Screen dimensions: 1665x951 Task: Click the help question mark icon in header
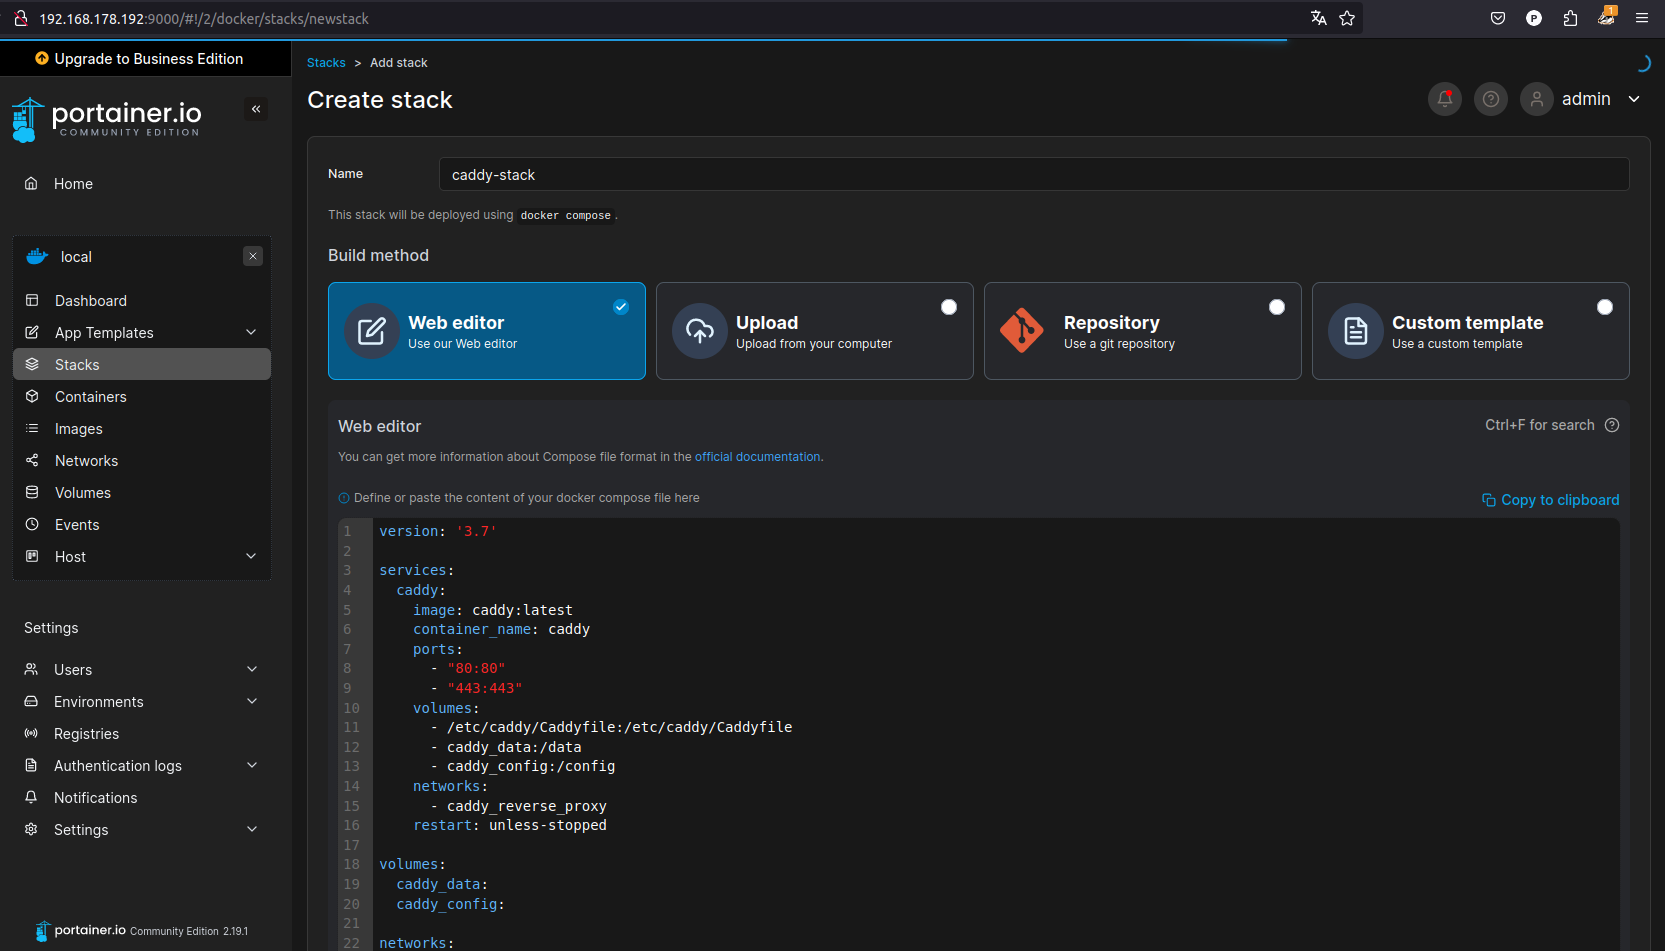click(1490, 99)
